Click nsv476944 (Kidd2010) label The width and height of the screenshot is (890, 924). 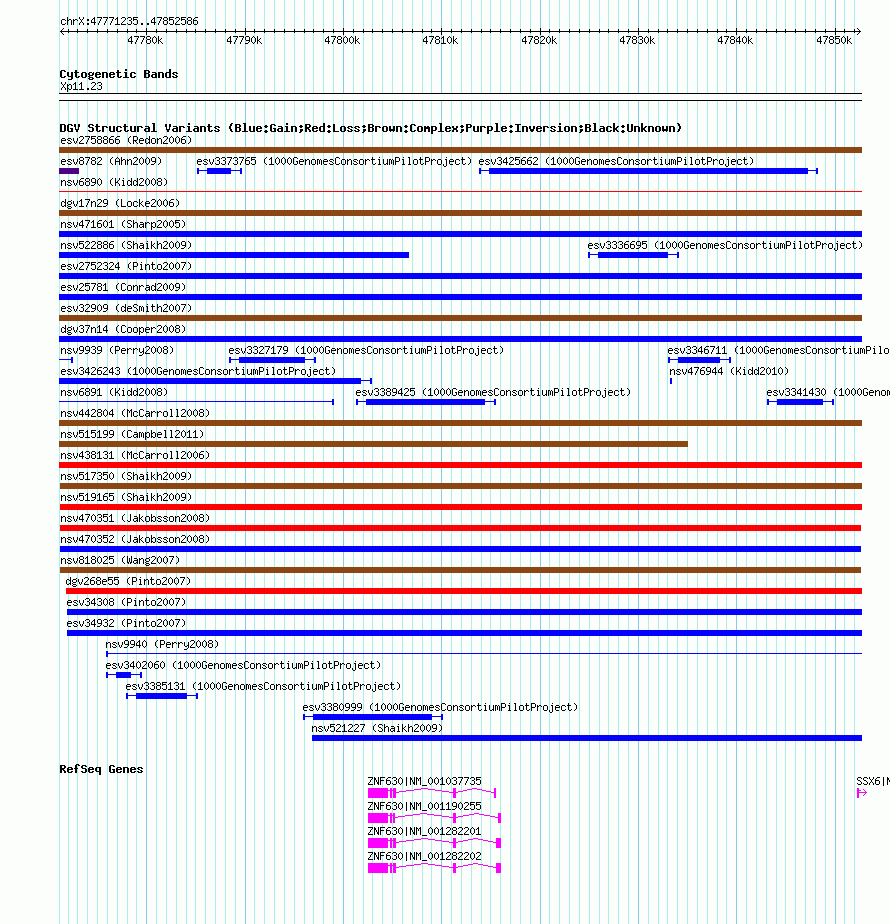(729, 371)
